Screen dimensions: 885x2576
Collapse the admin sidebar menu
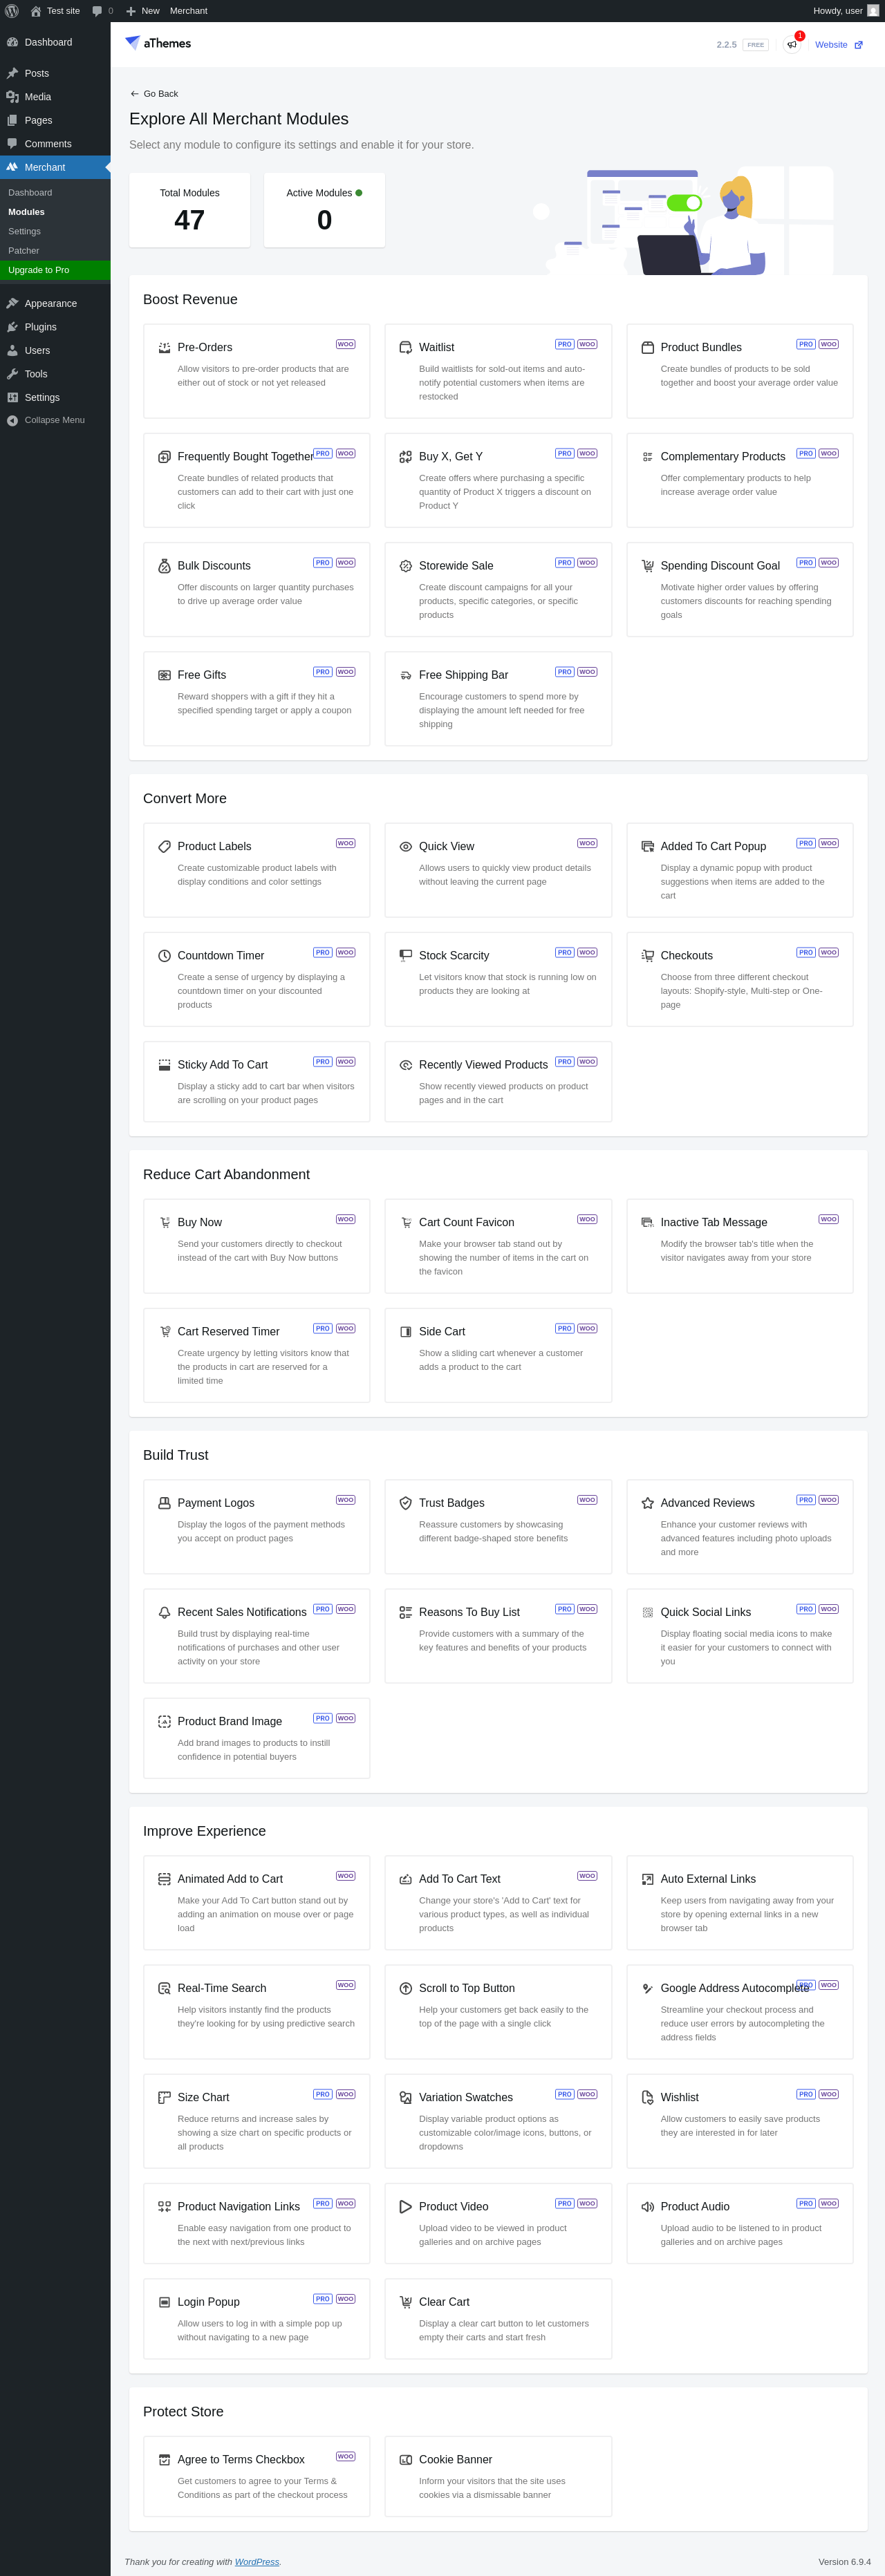tap(54, 420)
